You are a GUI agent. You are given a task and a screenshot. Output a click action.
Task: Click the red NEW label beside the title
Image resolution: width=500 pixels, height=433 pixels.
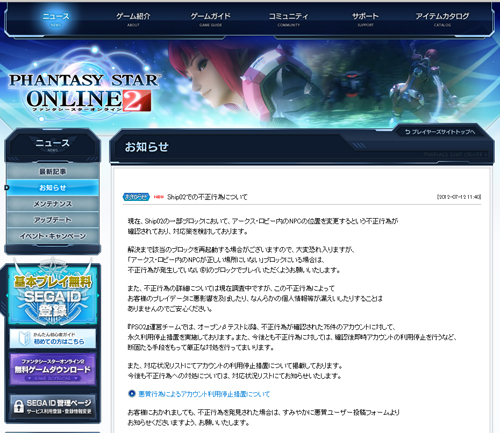[x=159, y=197]
